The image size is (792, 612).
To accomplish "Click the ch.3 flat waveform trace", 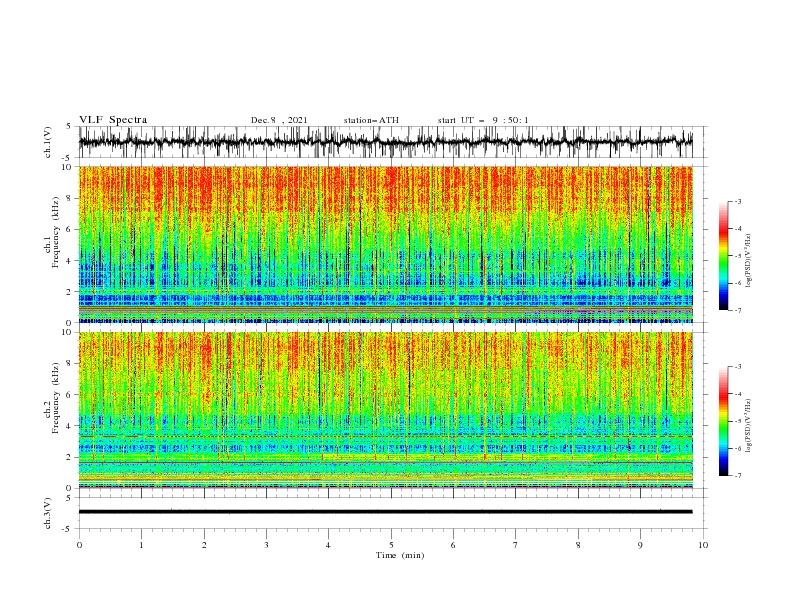I will (x=386, y=512).
